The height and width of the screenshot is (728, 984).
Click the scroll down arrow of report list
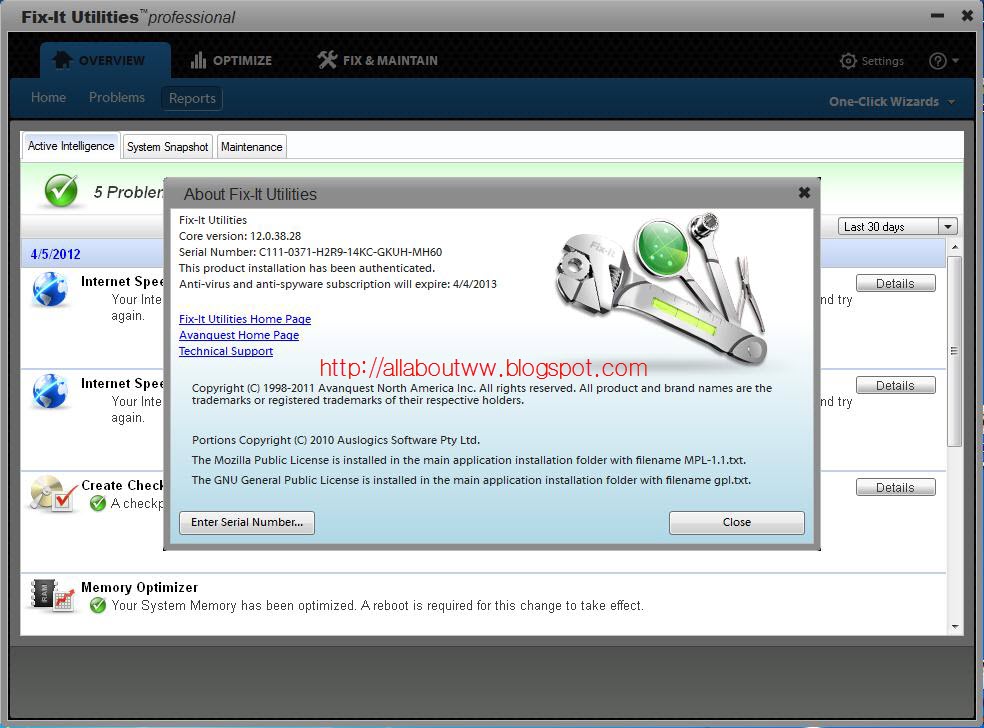pos(955,626)
